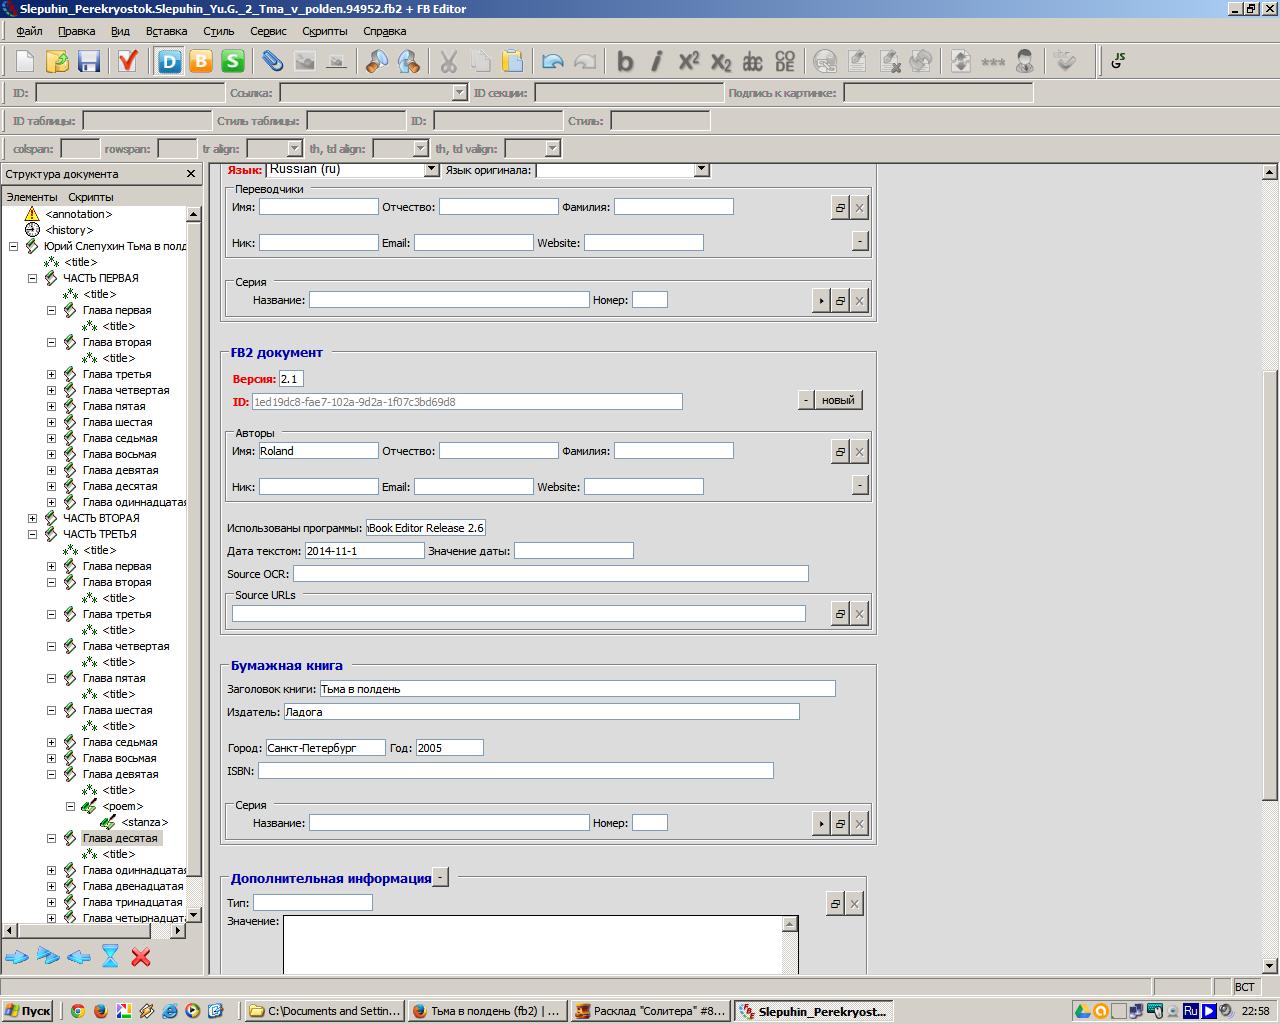Viewport: 1280px width, 1024px height.
Task: Open the Язык оригинала dropdown arrow
Action: point(702,170)
